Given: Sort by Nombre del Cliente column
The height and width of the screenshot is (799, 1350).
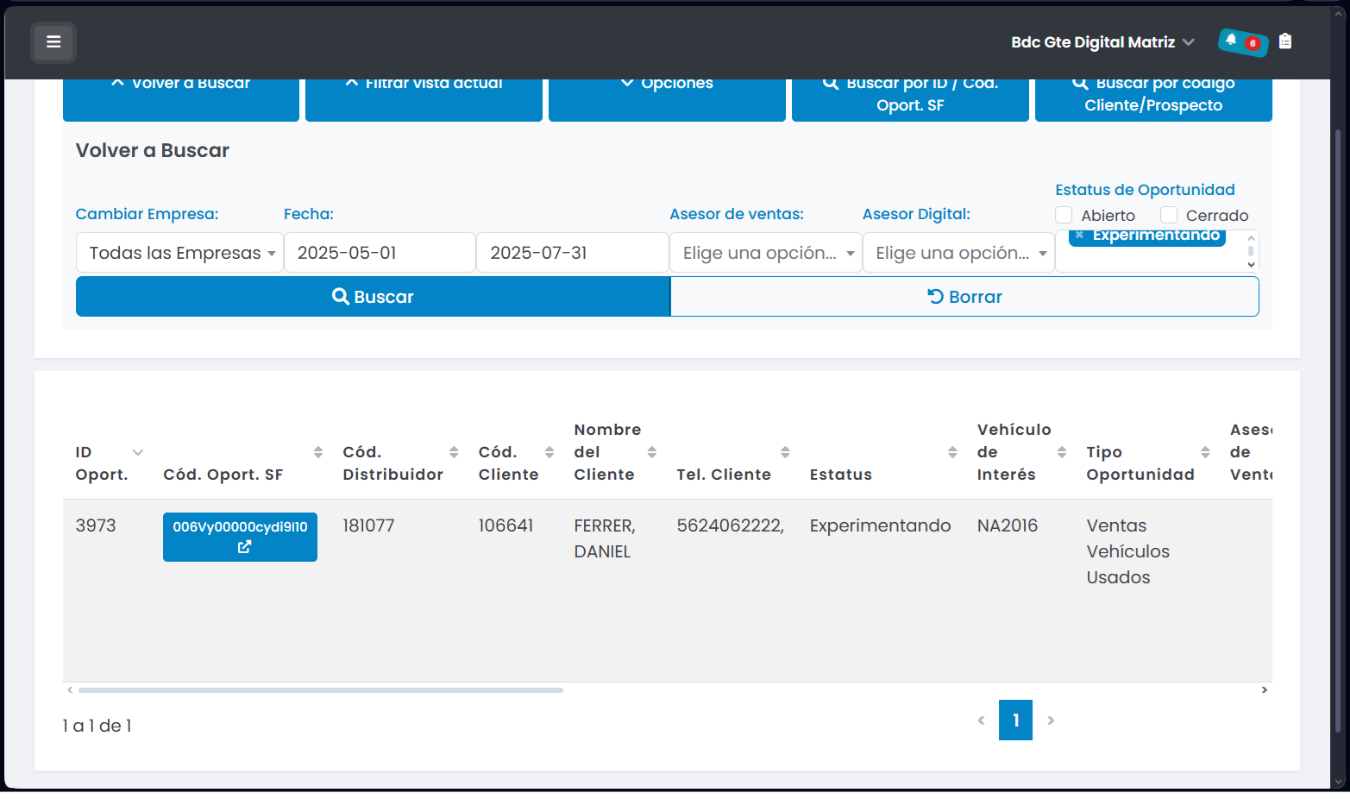Looking at the screenshot, I should pos(652,452).
